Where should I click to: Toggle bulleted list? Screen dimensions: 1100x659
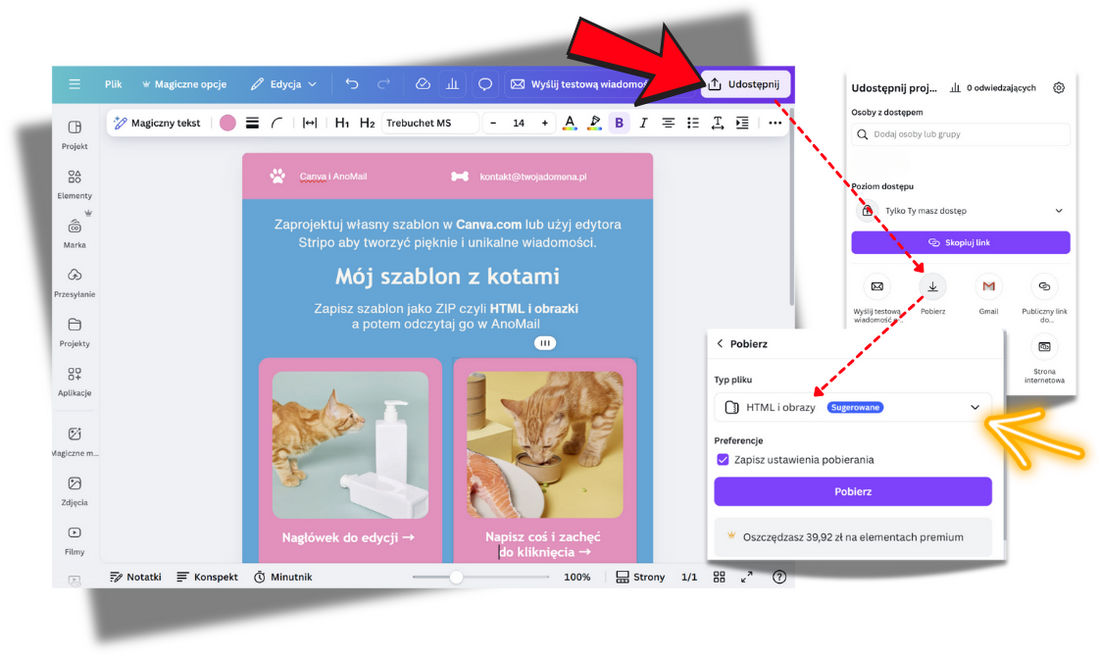(x=693, y=123)
